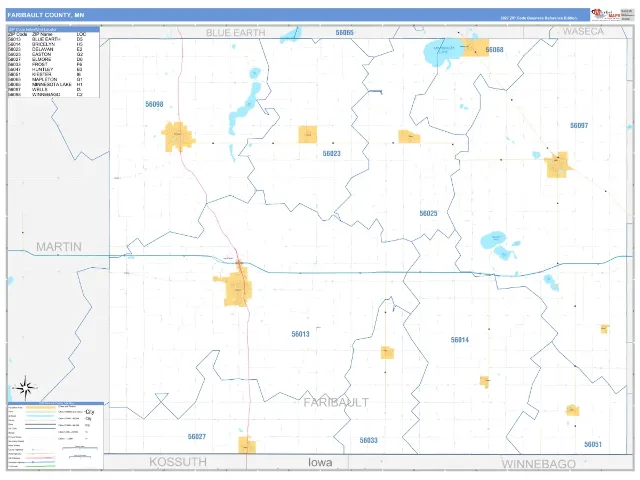Image resolution: width=640 pixels, height=480 pixels.
Task: Select ZIP code label 56033
Action: click(x=369, y=440)
